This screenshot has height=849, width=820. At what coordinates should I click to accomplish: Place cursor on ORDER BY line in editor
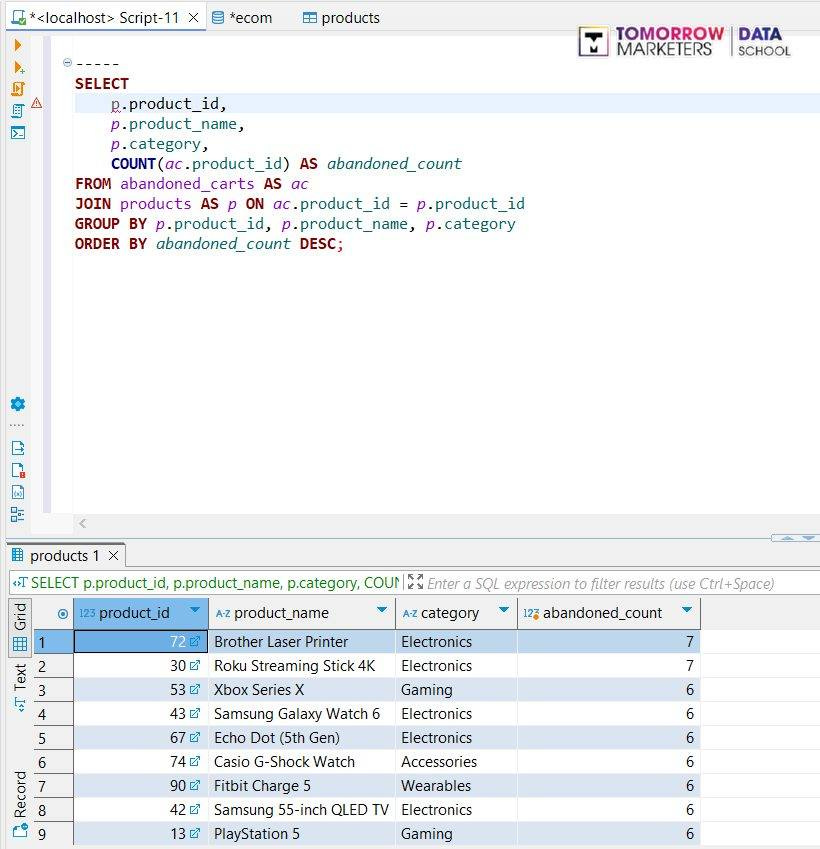209,244
